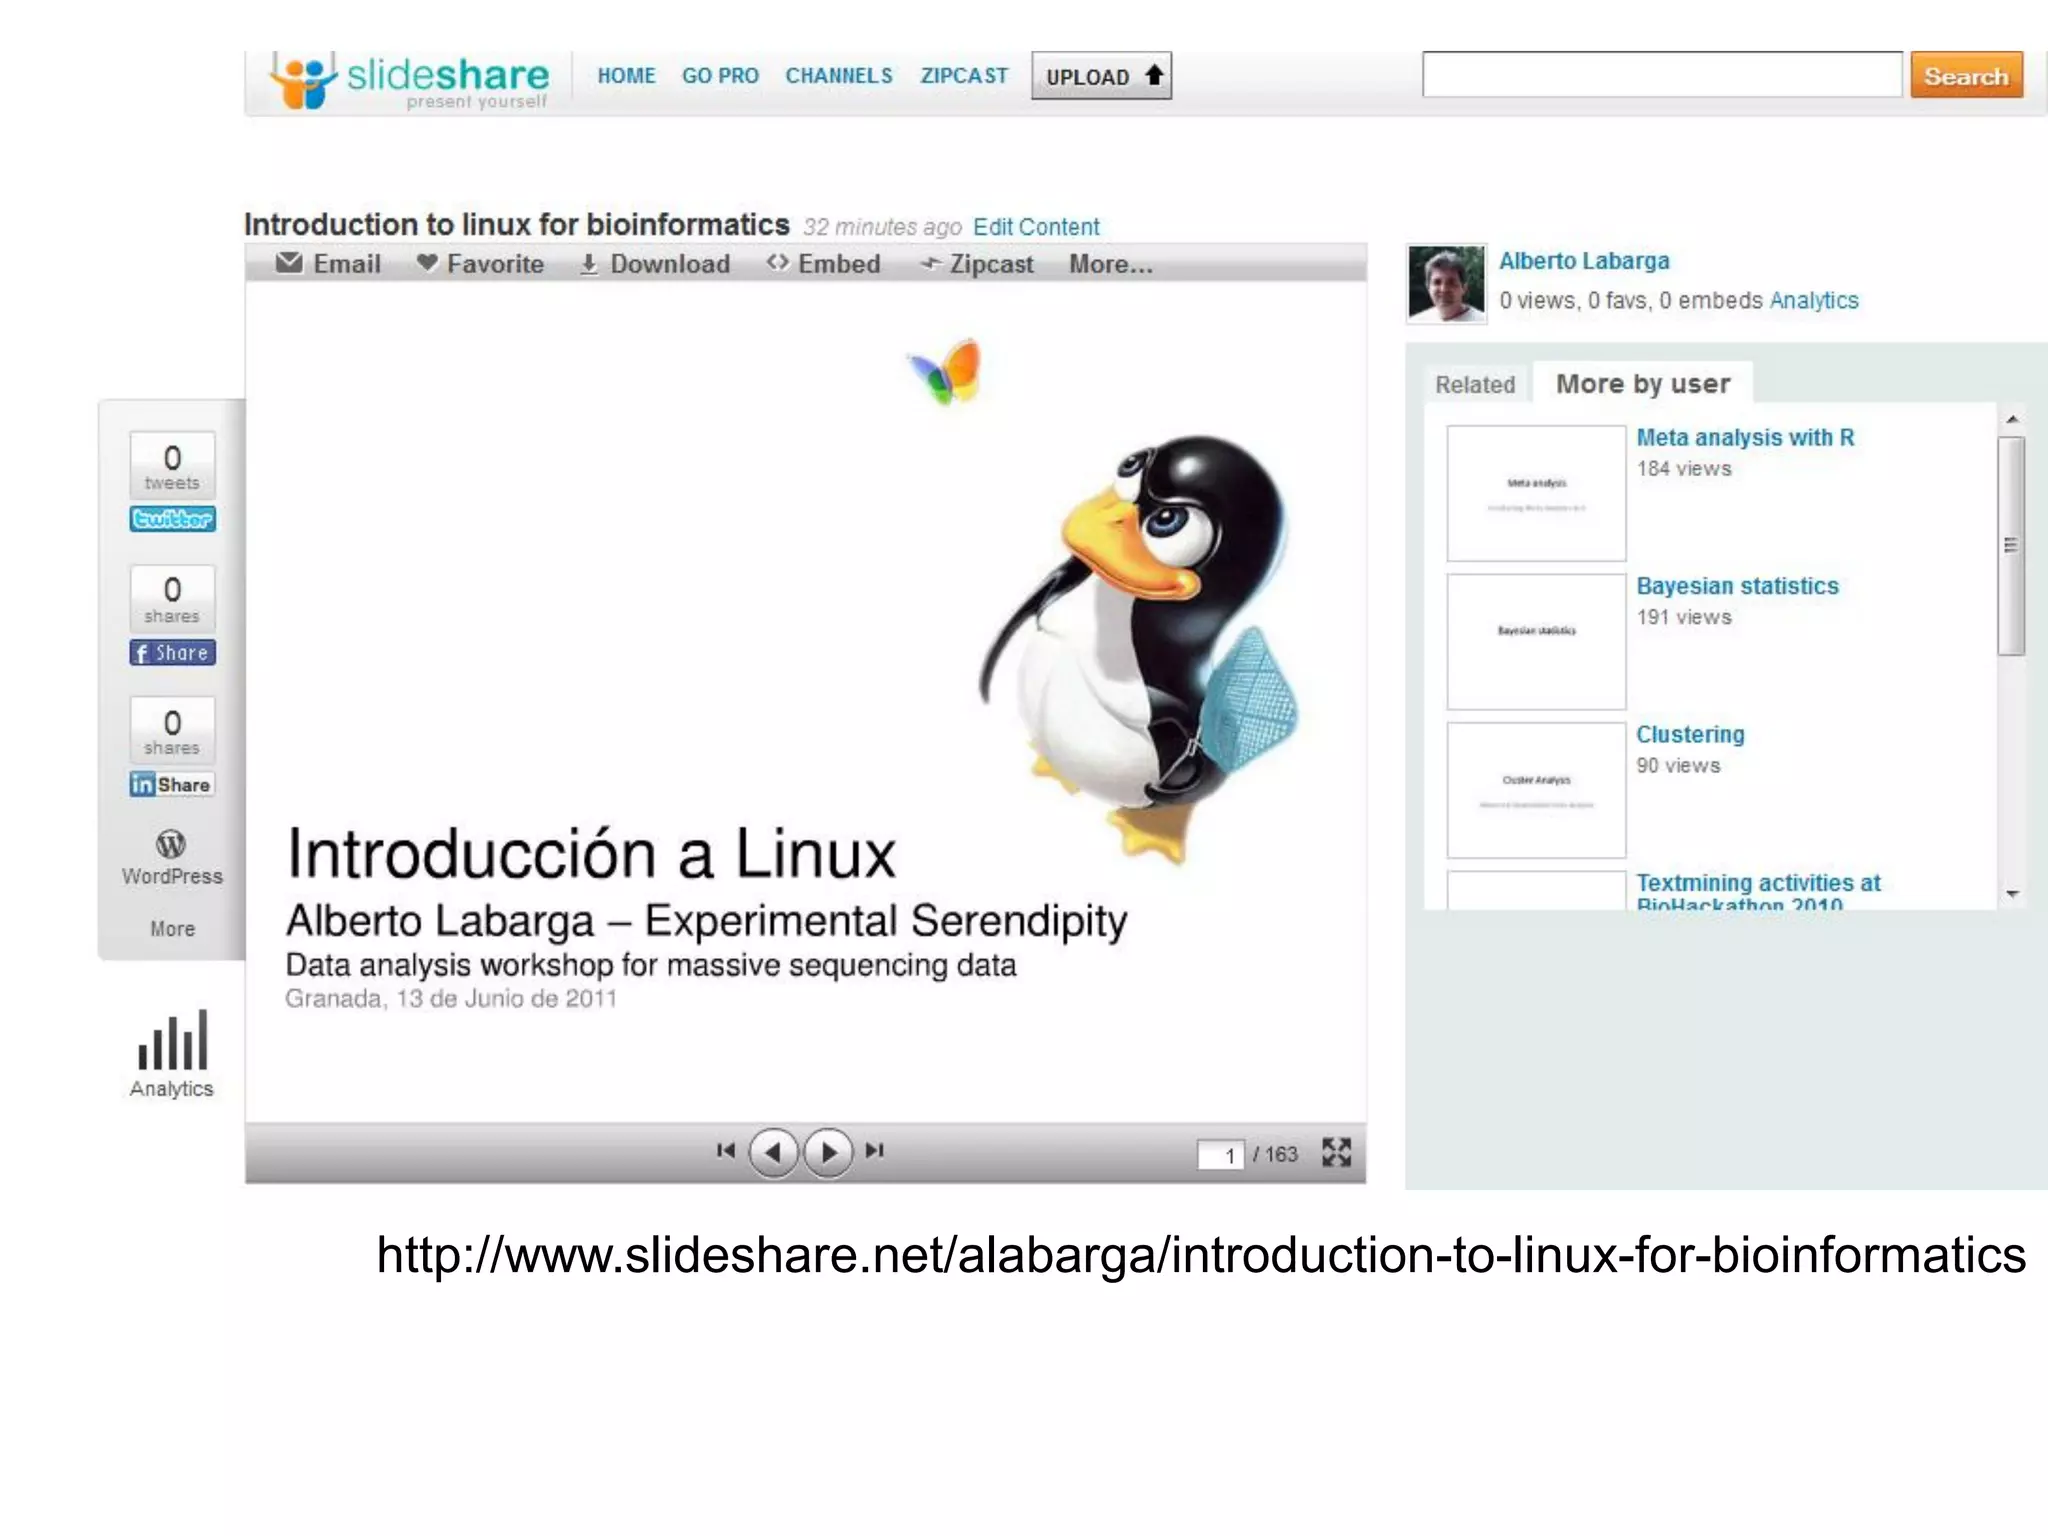The image size is (2048, 1536).
Task: Open the Edit Content link
Action: (x=1036, y=227)
